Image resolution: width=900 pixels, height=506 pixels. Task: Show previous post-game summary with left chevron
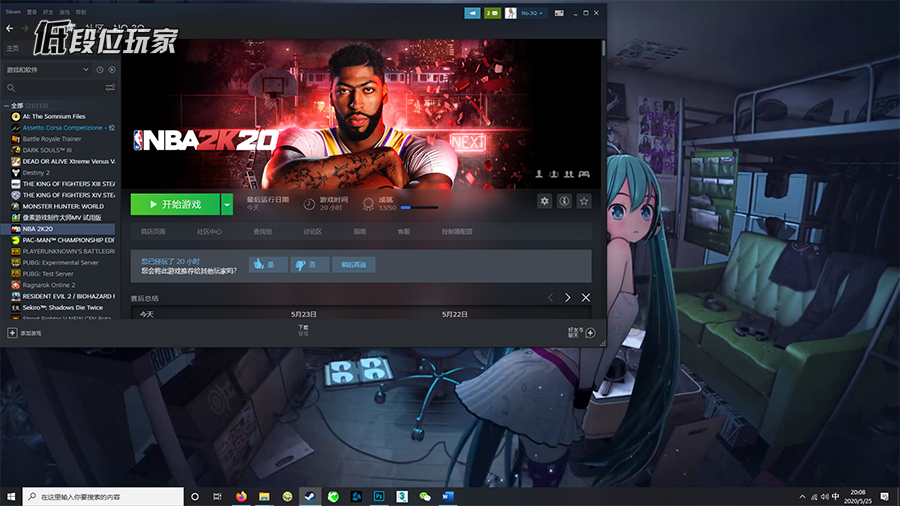coord(550,298)
